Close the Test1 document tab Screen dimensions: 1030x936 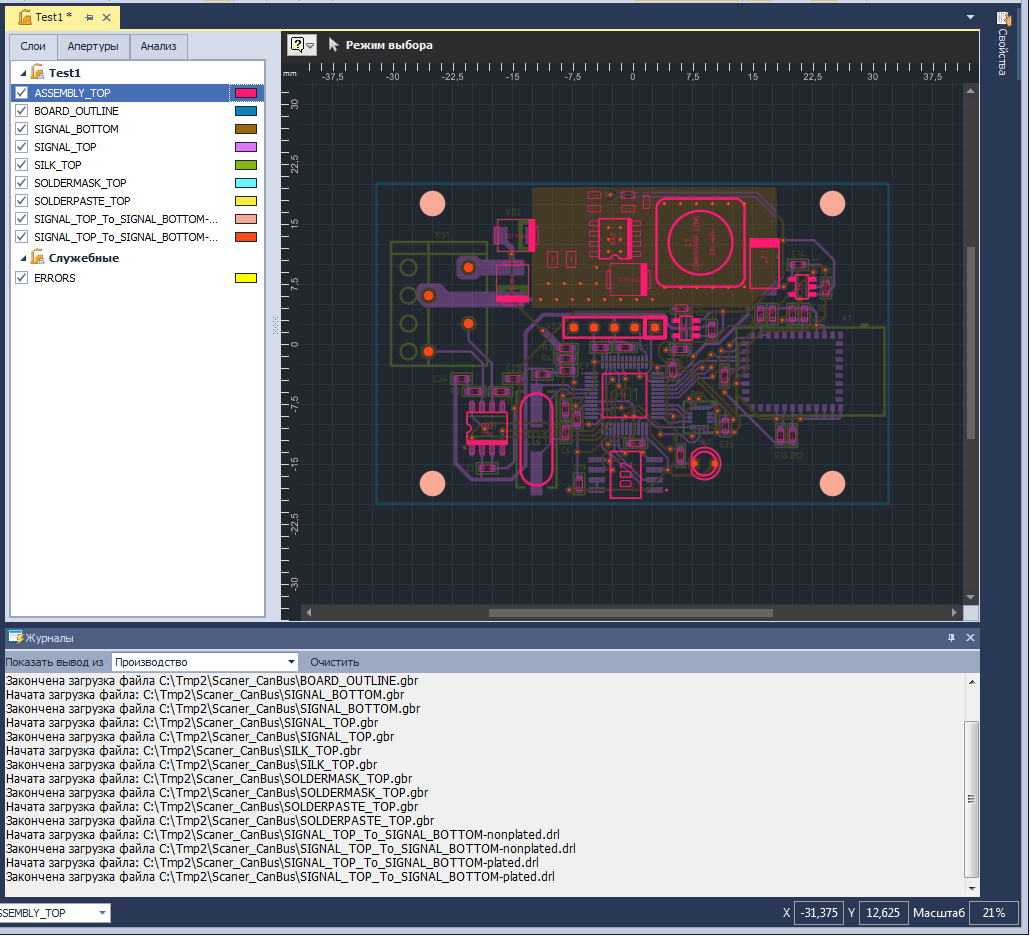pyautogui.click(x=106, y=18)
